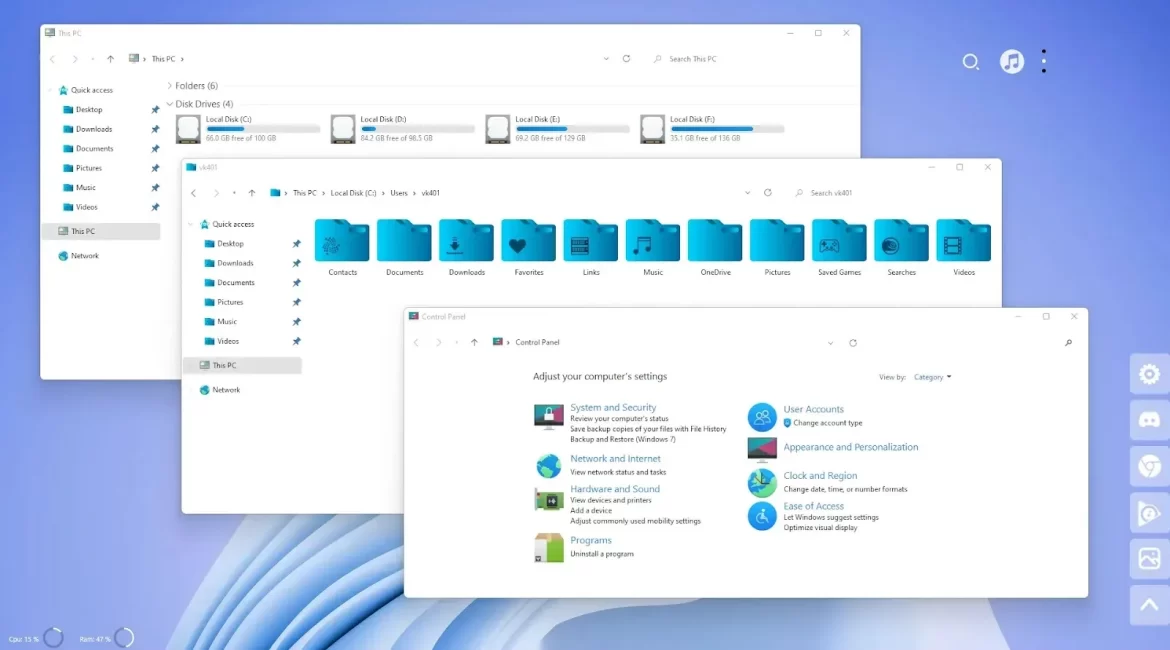Click the Search This PC field

[750, 59]
